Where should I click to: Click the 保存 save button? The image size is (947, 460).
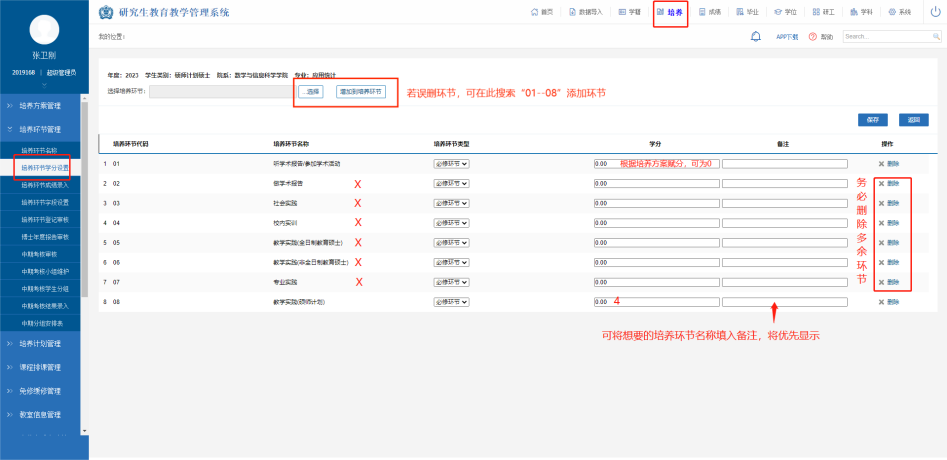(x=872, y=119)
